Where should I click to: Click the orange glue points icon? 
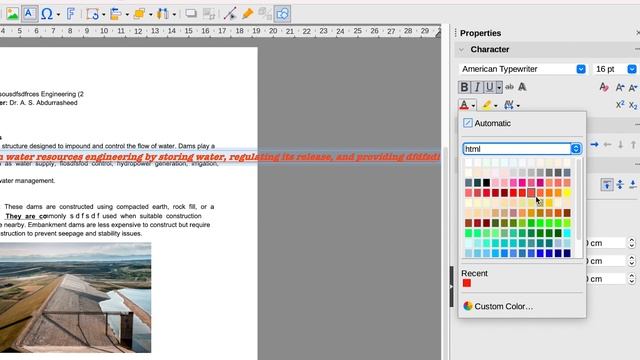click(x=247, y=14)
